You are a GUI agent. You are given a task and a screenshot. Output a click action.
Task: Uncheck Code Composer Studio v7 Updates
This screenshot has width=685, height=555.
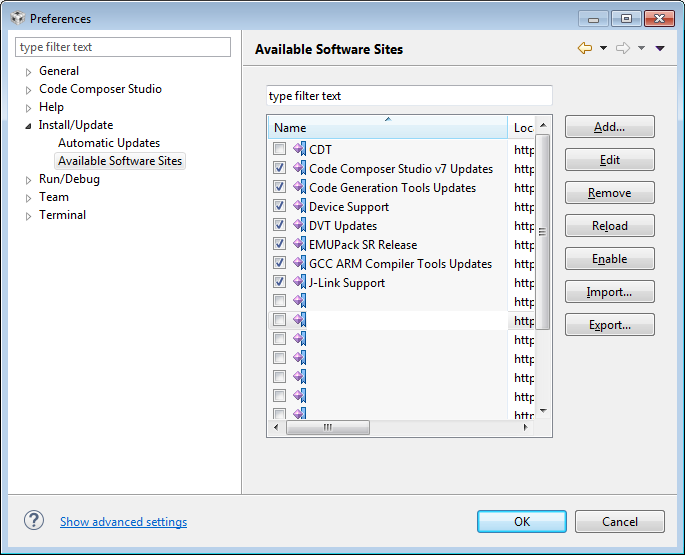280,168
